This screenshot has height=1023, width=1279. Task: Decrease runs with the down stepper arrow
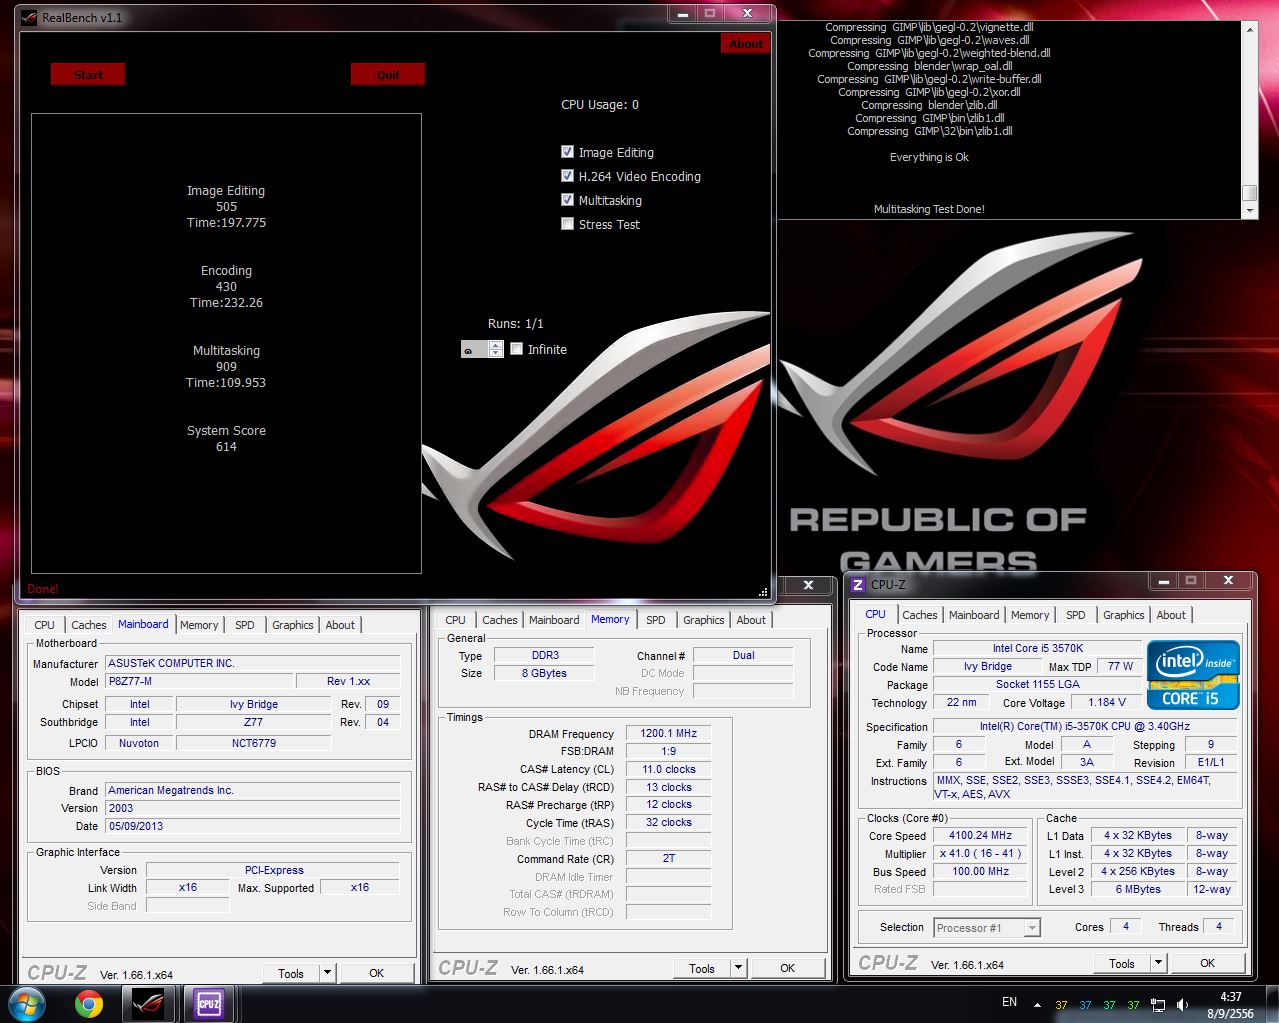pos(495,353)
